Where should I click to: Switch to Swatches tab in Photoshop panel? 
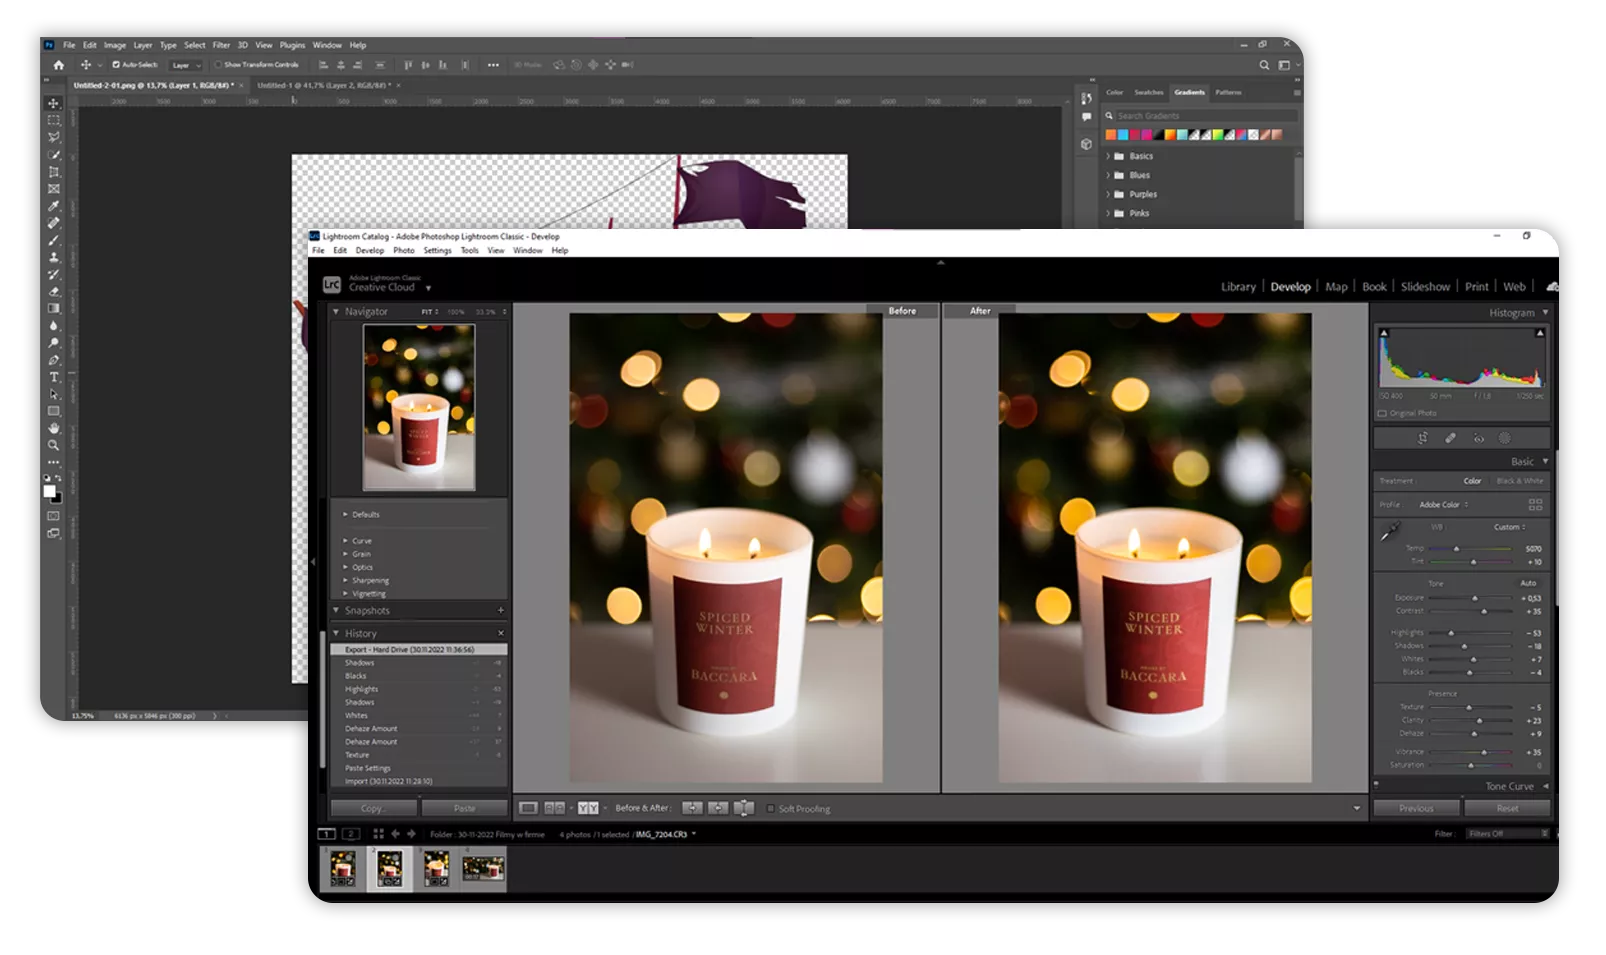pyautogui.click(x=1148, y=92)
